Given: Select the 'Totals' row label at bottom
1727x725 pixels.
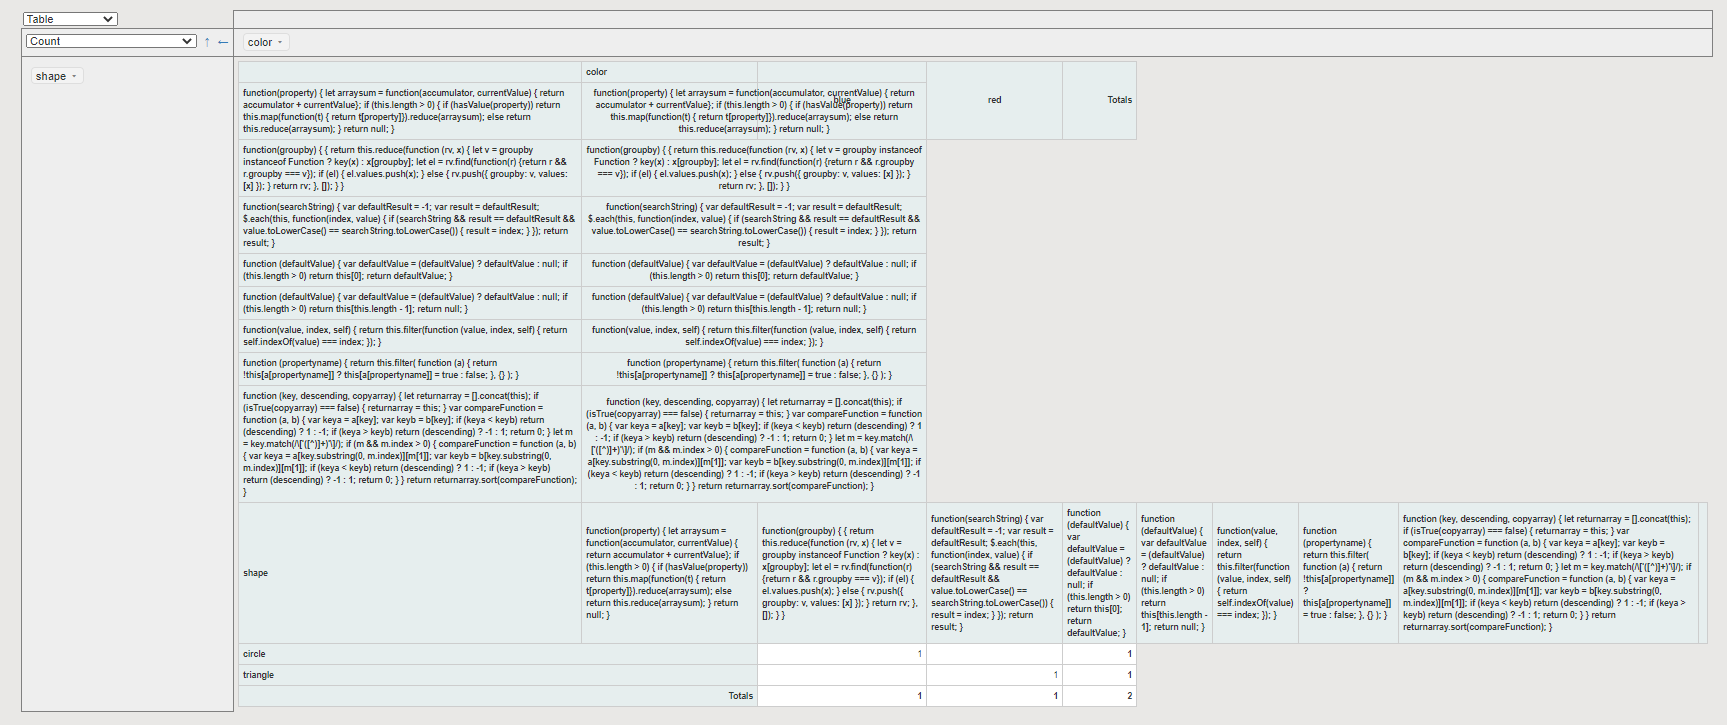Looking at the screenshot, I should tap(498, 696).
